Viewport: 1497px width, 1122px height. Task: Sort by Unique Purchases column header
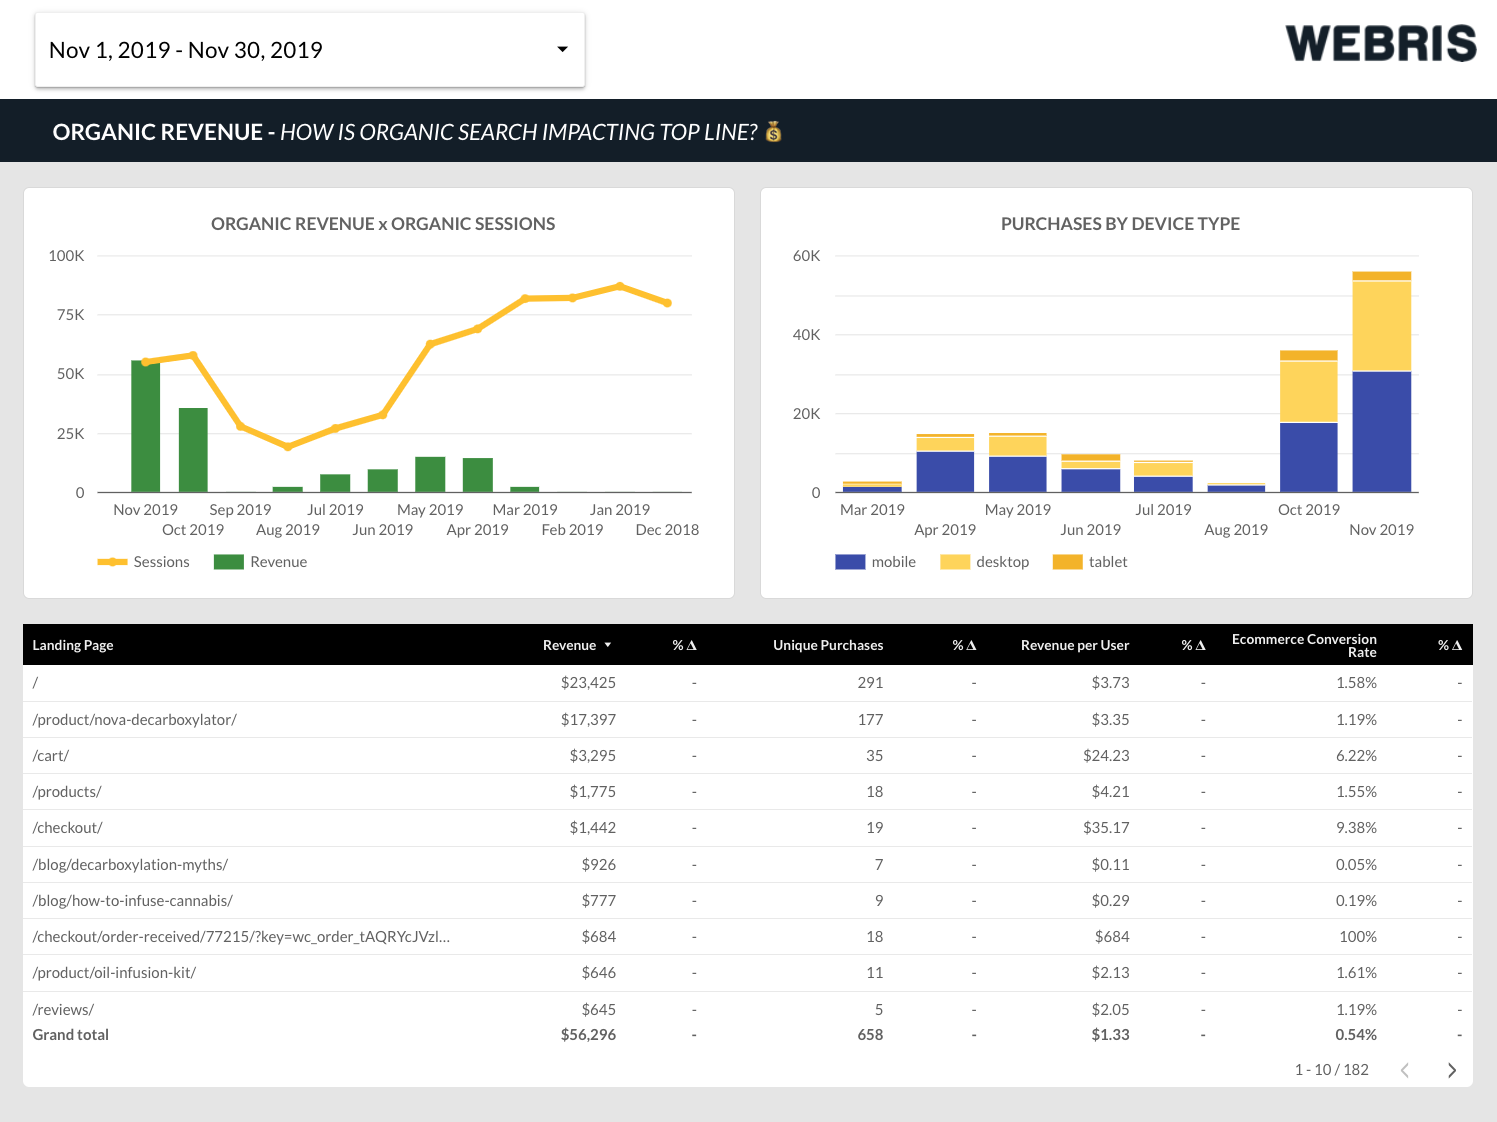827,646
